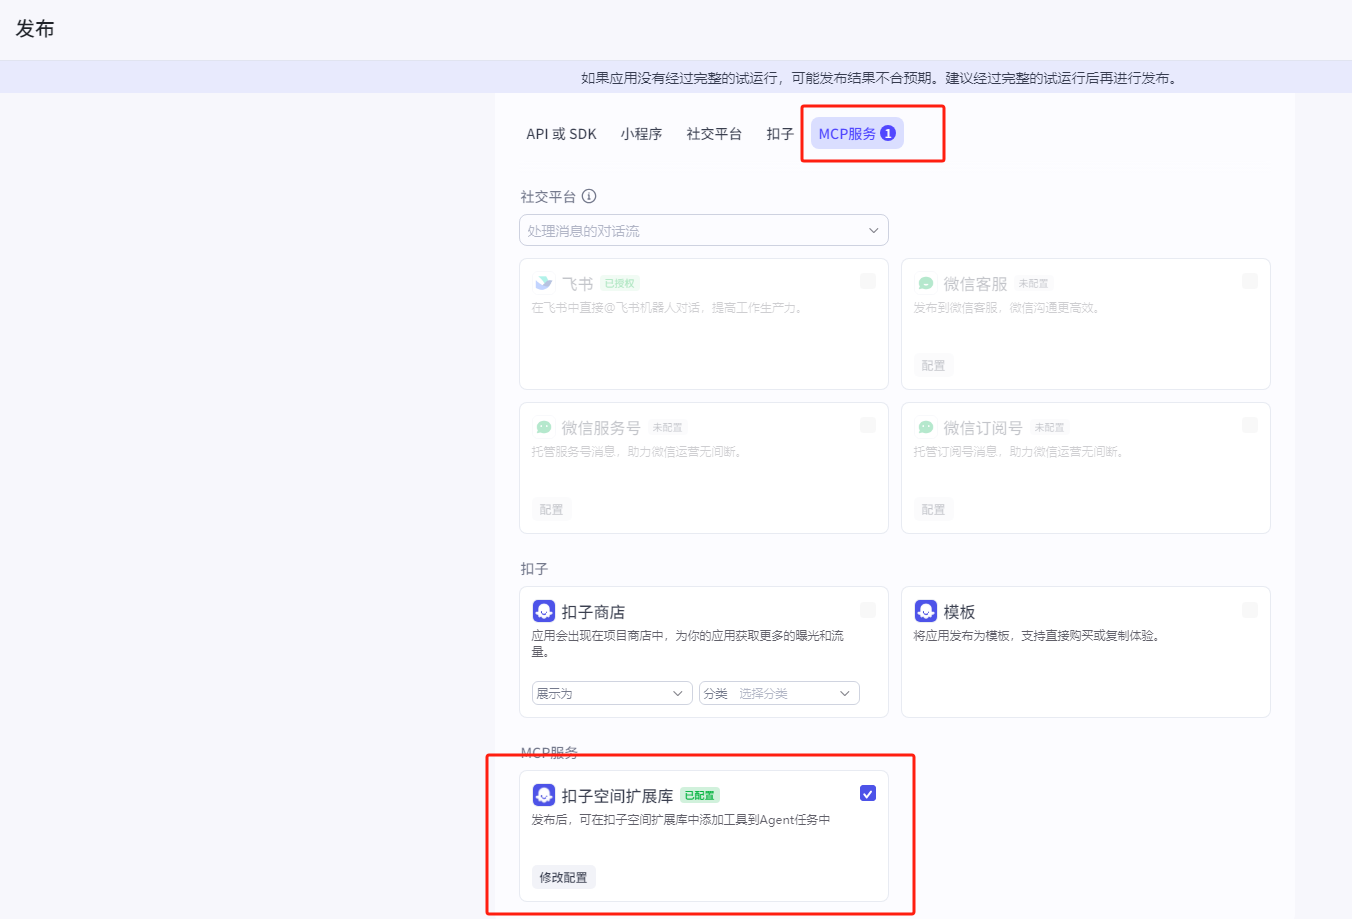Image resolution: width=1352 pixels, height=919 pixels.
Task: Click the 扣子空间扩展库 description text
Action: point(681,820)
